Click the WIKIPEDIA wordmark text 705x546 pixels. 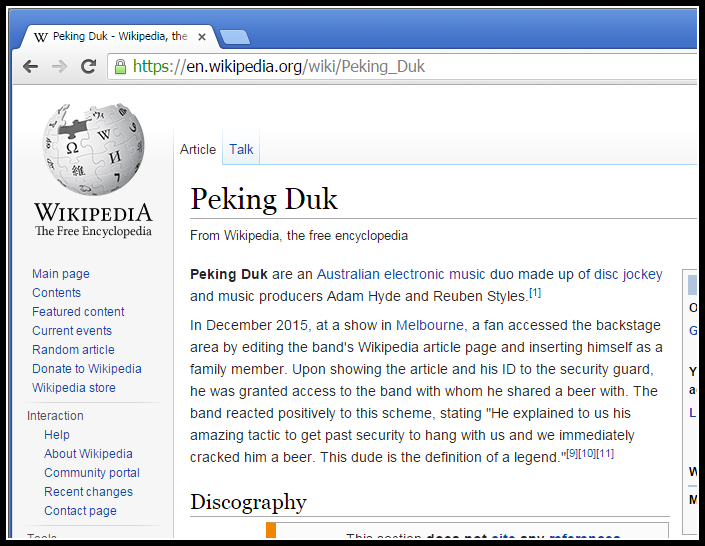tap(94, 212)
